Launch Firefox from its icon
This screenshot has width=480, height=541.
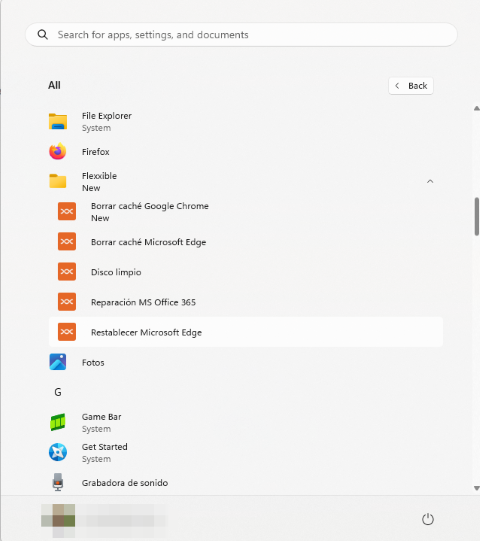tap(58, 151)
